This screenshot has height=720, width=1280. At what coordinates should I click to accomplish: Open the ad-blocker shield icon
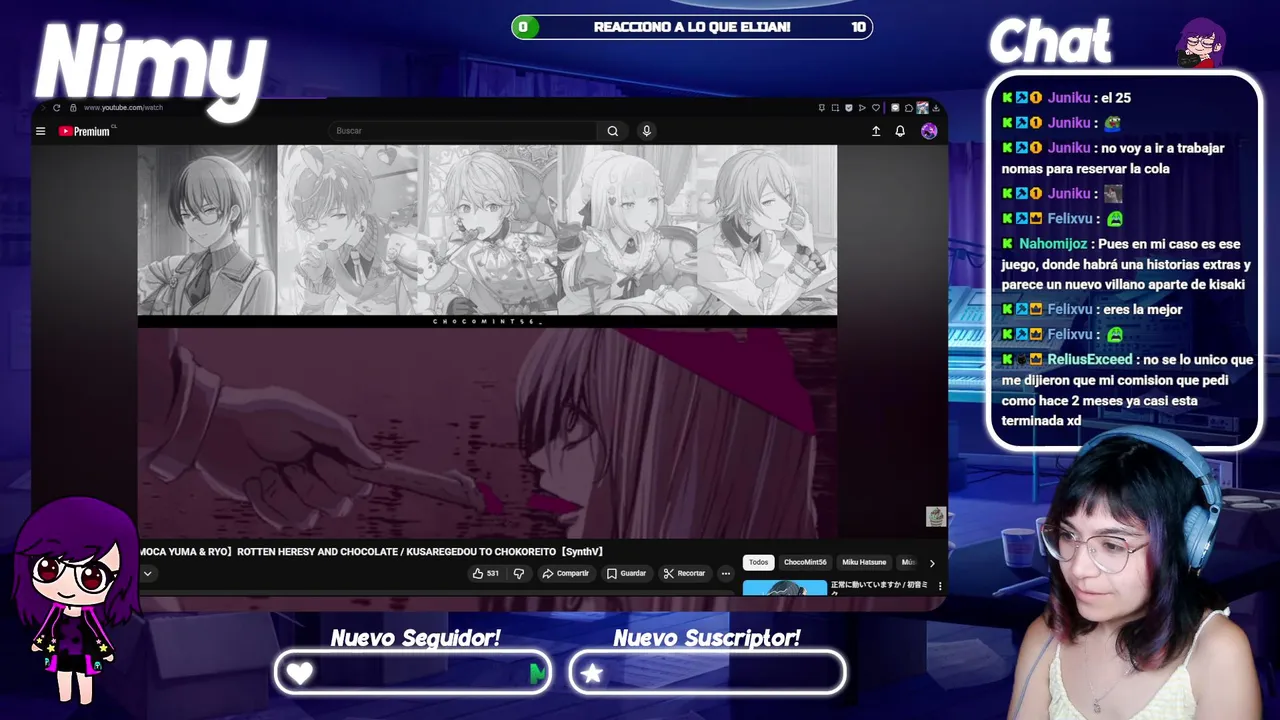tap(849, 108)
